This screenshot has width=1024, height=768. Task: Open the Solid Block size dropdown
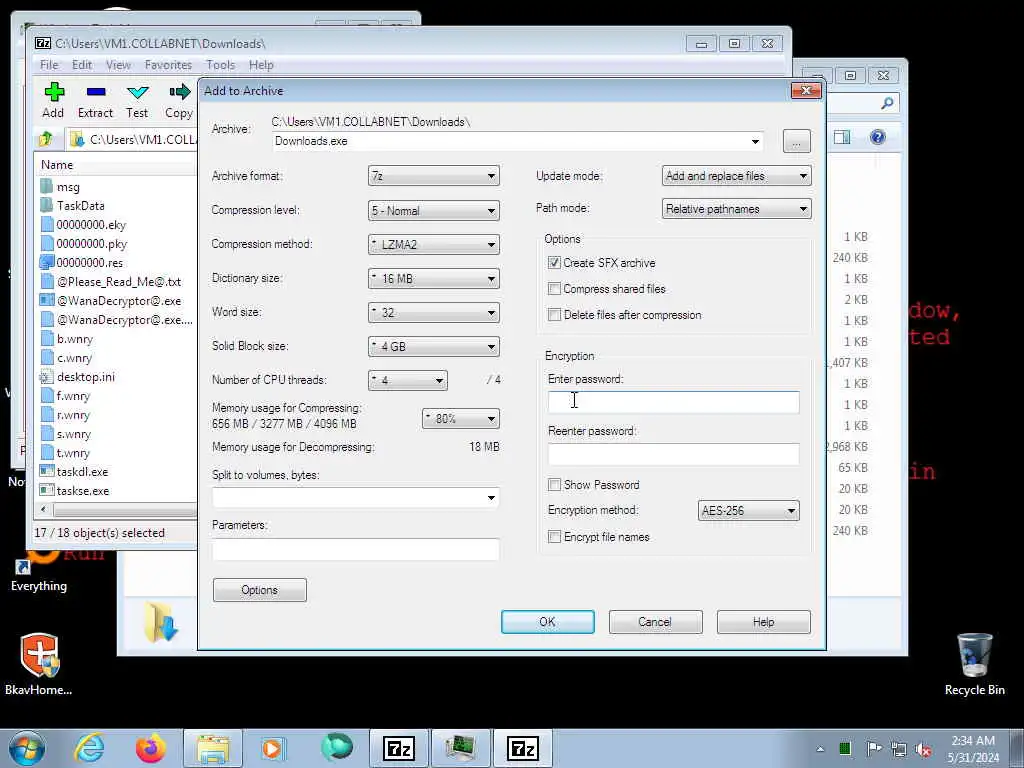[x=434, y=346]
